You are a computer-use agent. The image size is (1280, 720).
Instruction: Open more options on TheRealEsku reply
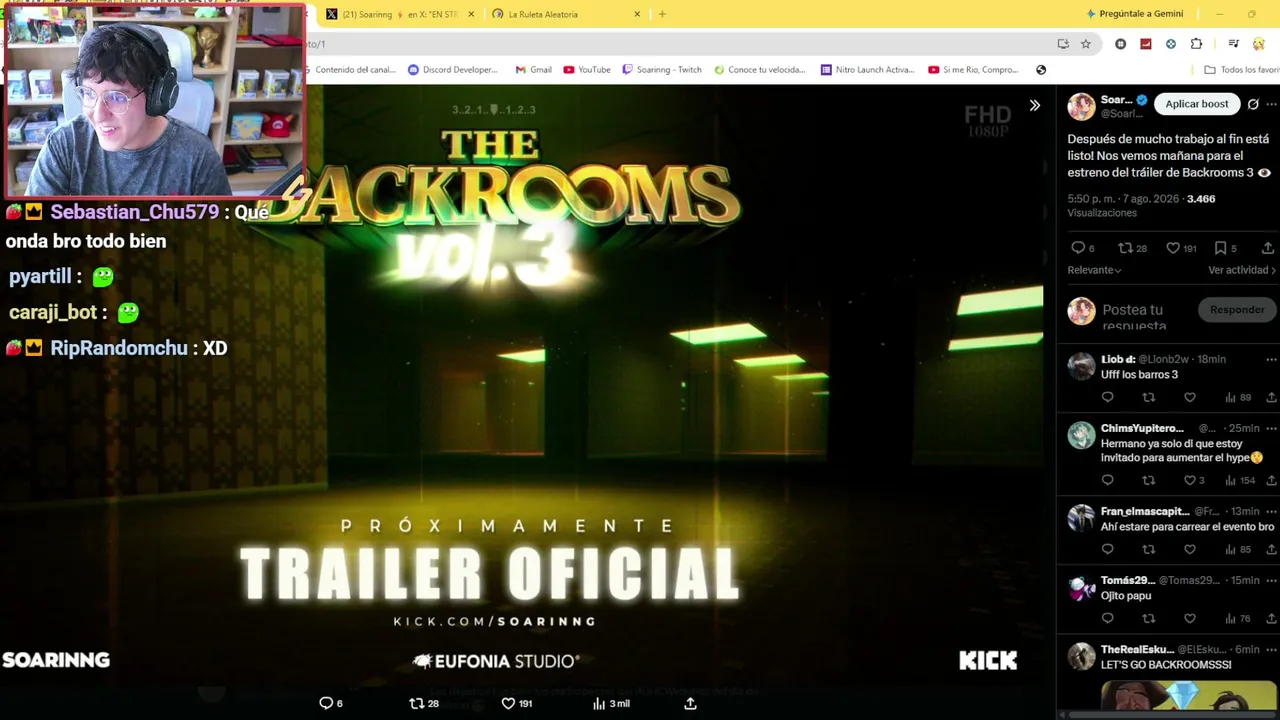click(1271, 649)
